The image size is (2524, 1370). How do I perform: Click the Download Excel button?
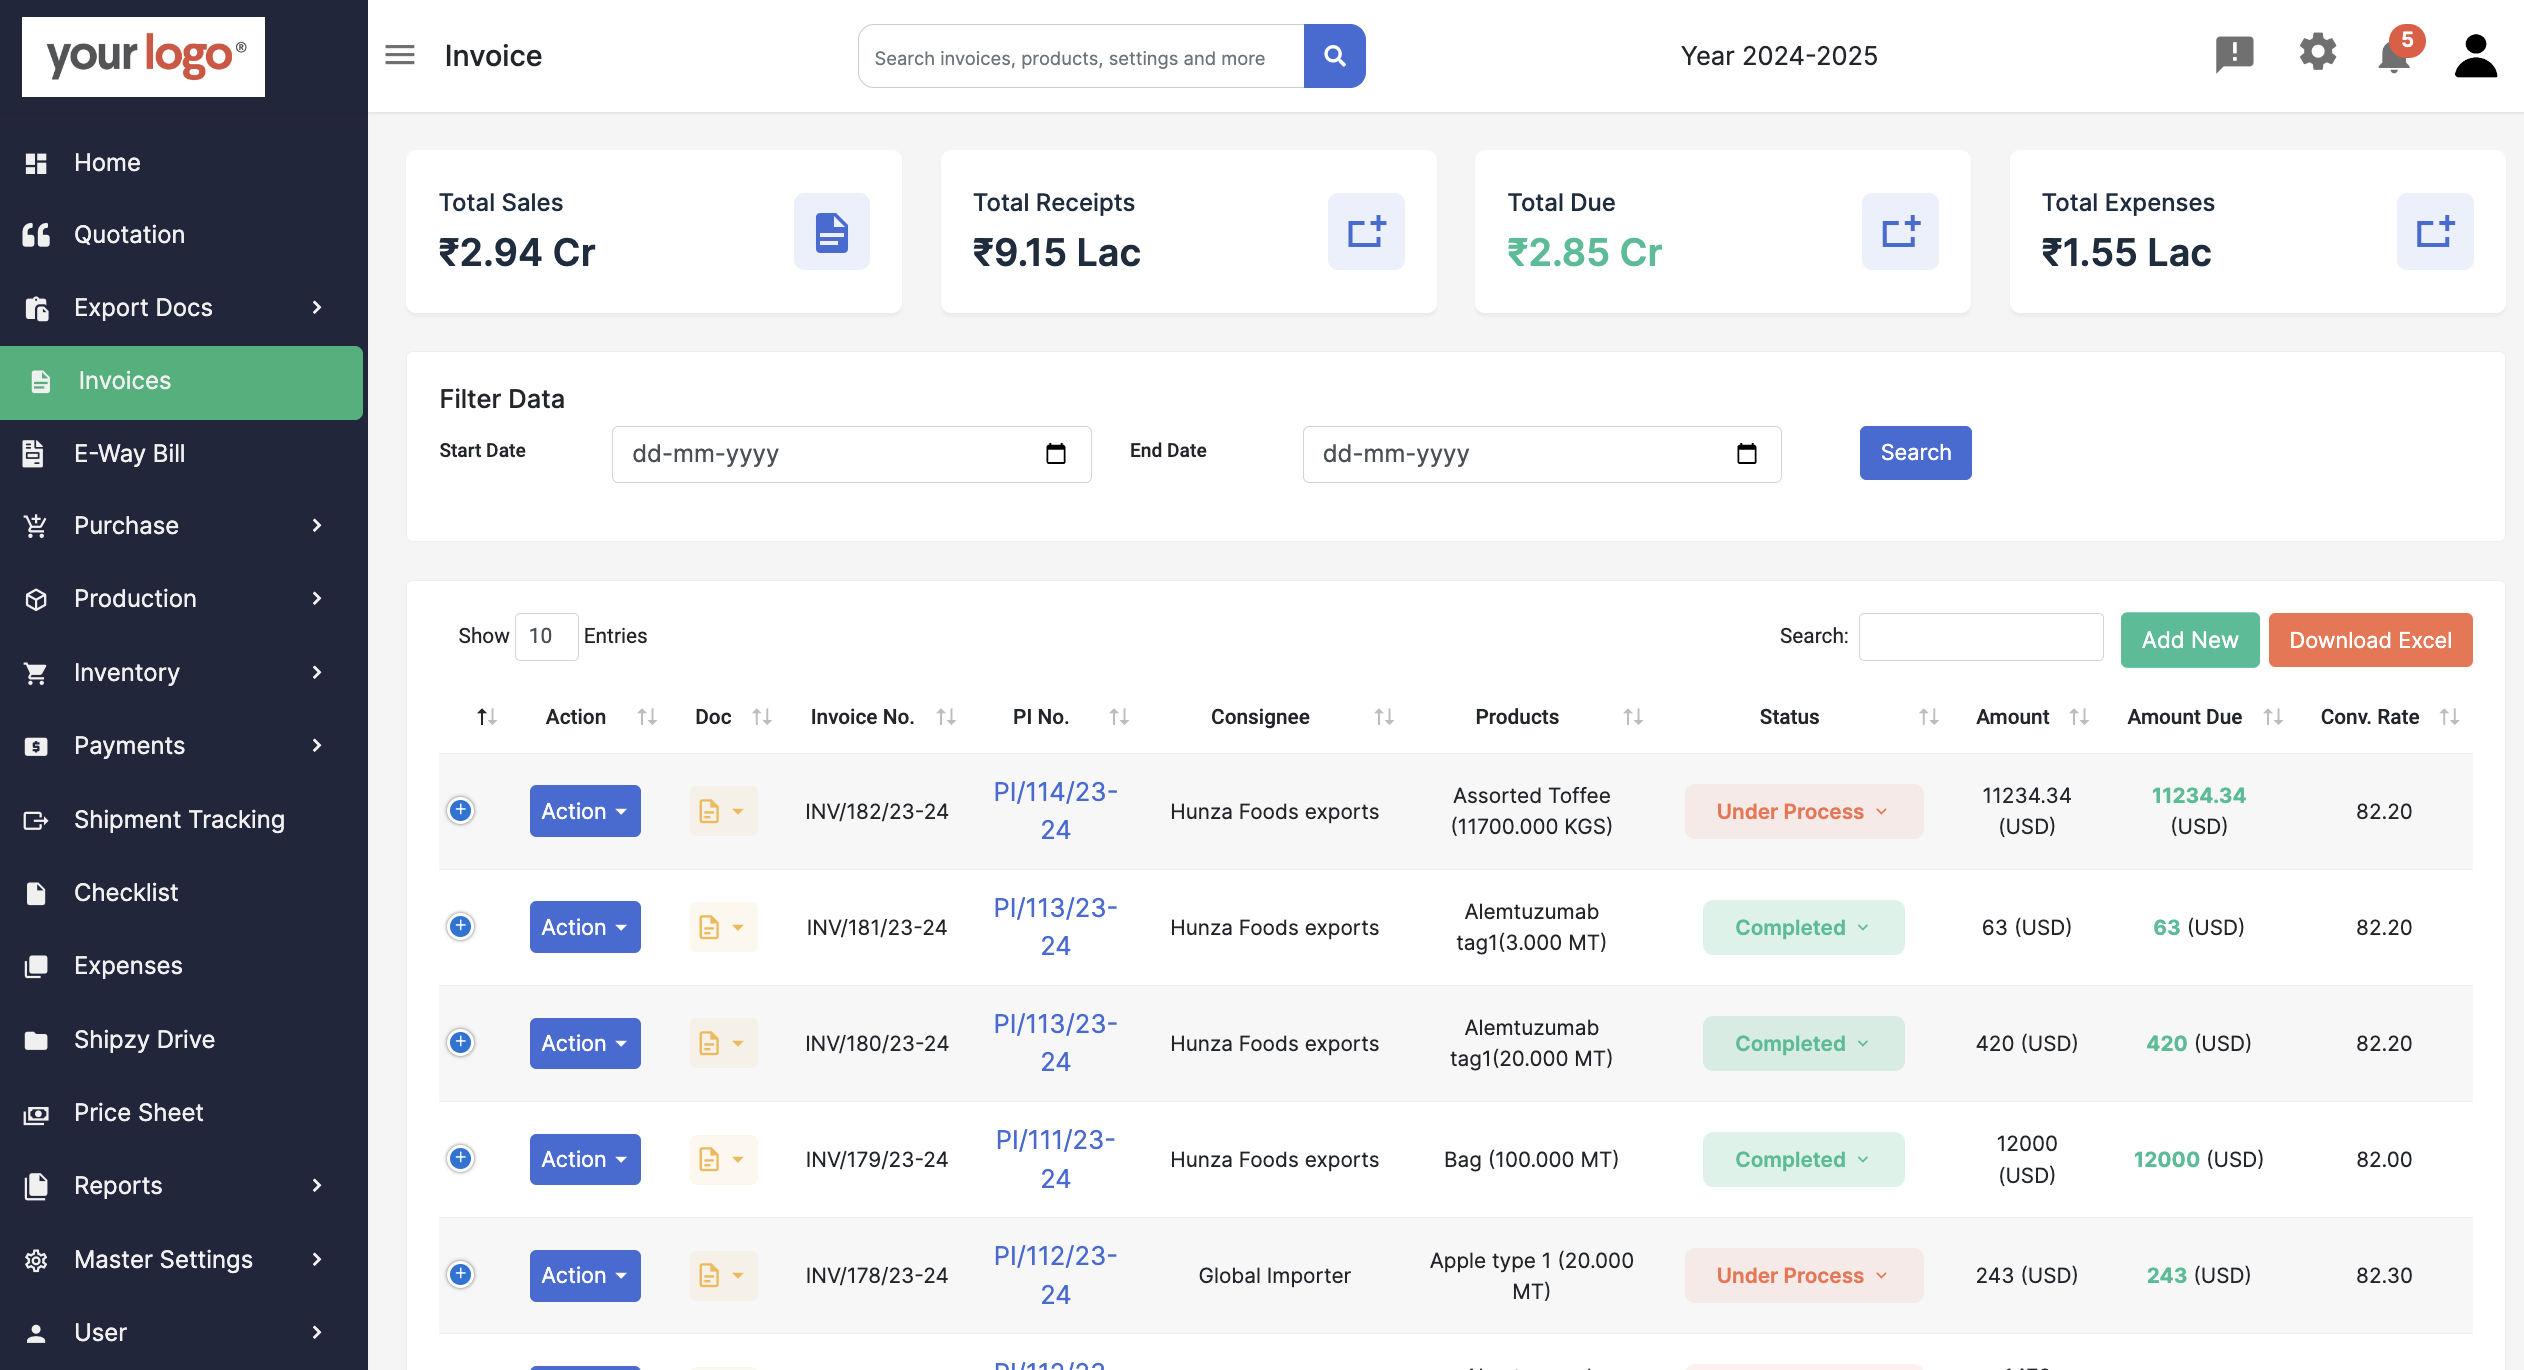coord(2370,639)
